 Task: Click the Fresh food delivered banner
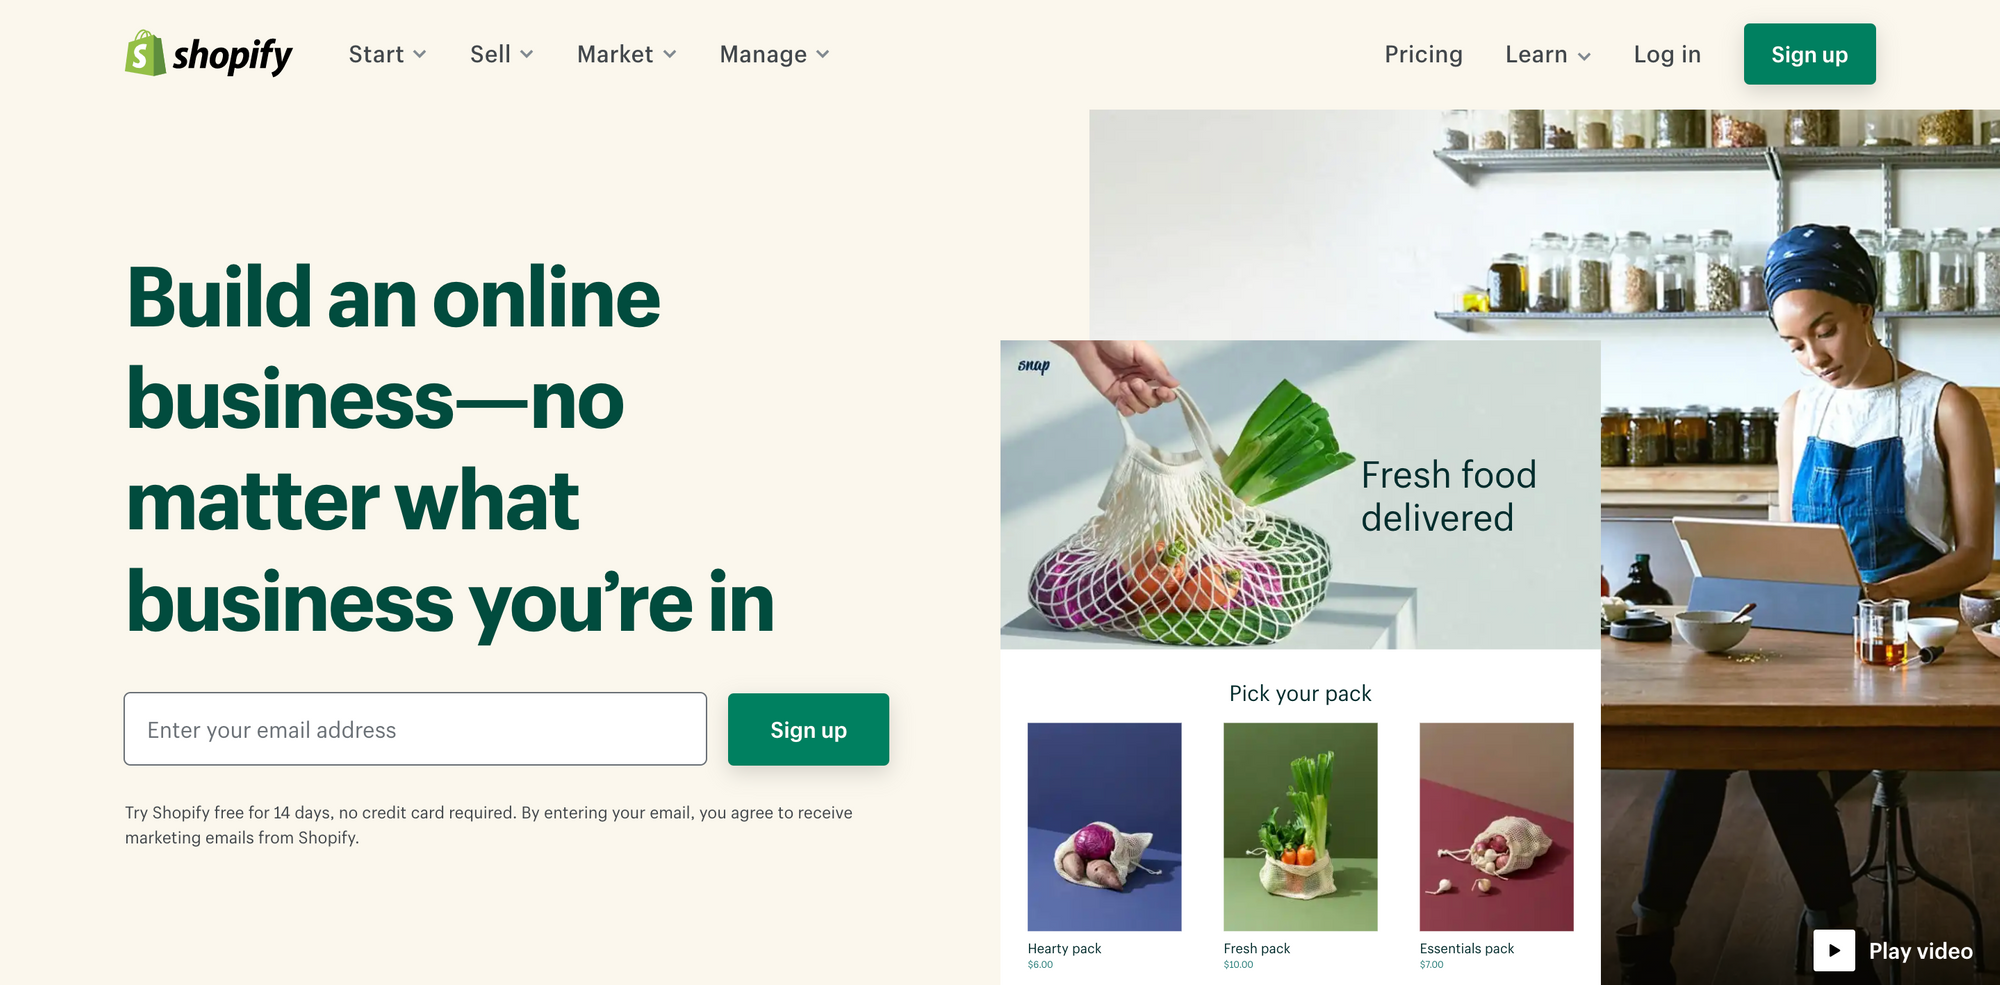1300,495
